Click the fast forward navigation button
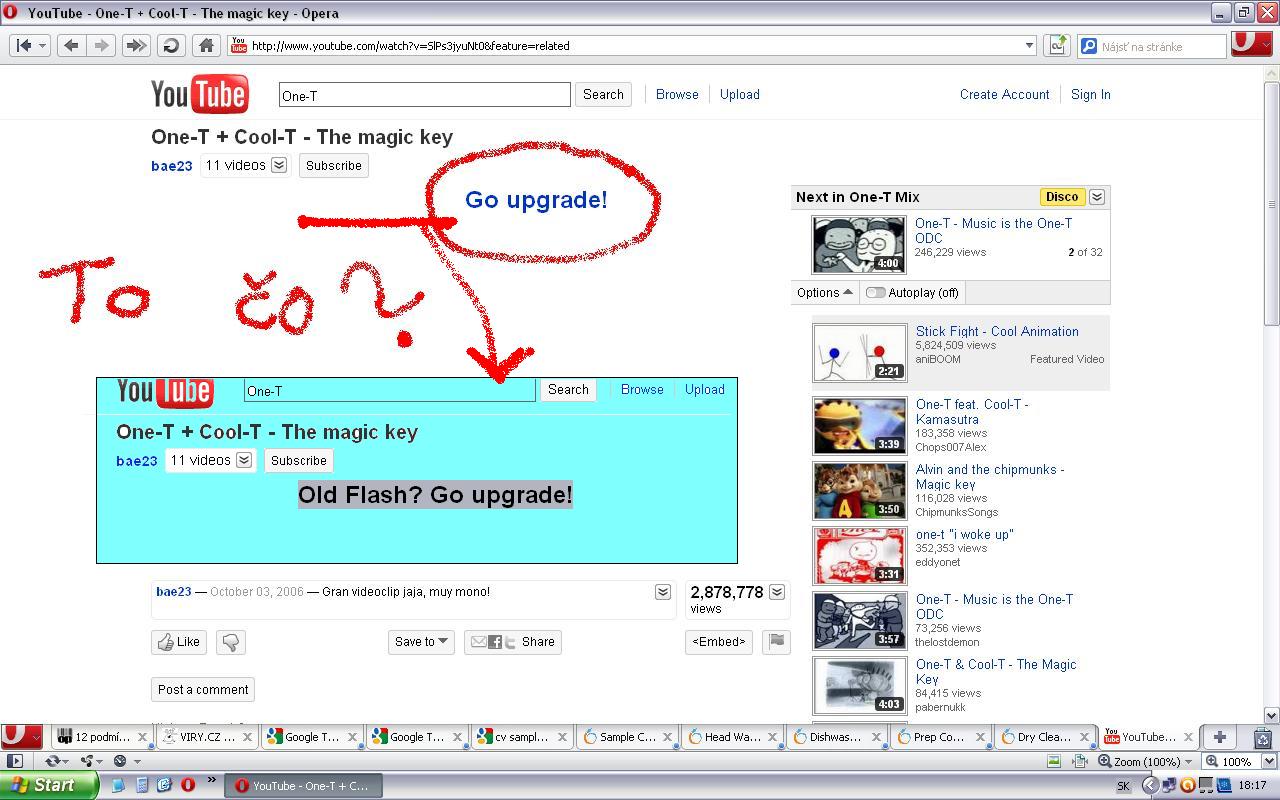The image size is (1280, 800). coord(136,45)
